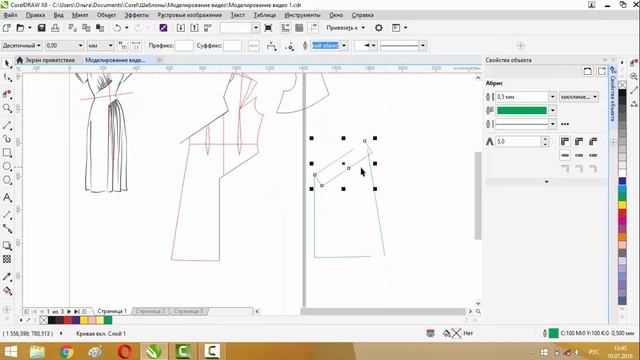Switch to Экран приветствия tab

pos(45,60)
